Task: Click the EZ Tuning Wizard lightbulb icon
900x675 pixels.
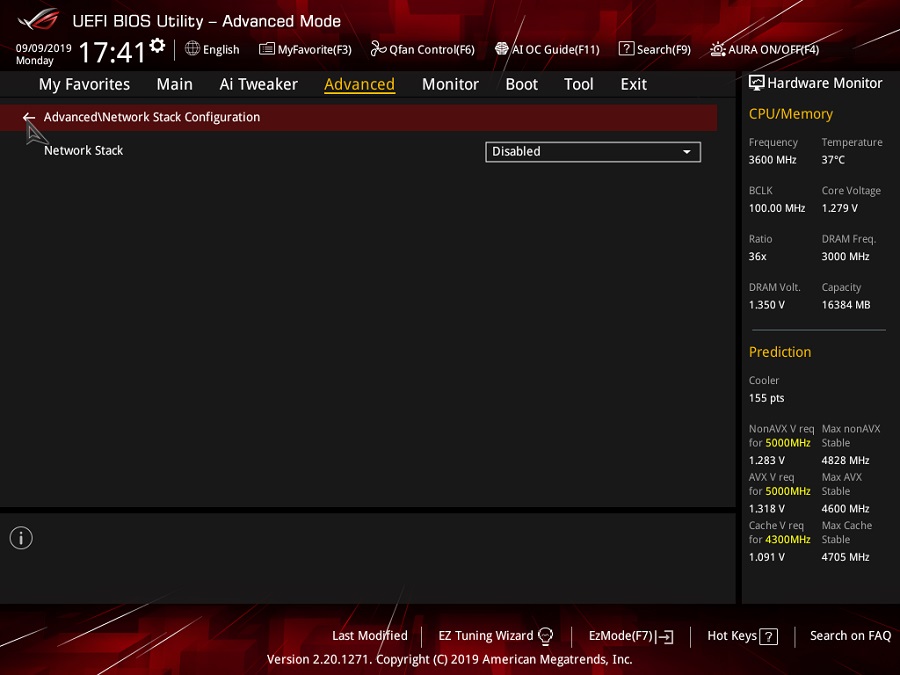Action: (x=545, y=636)
